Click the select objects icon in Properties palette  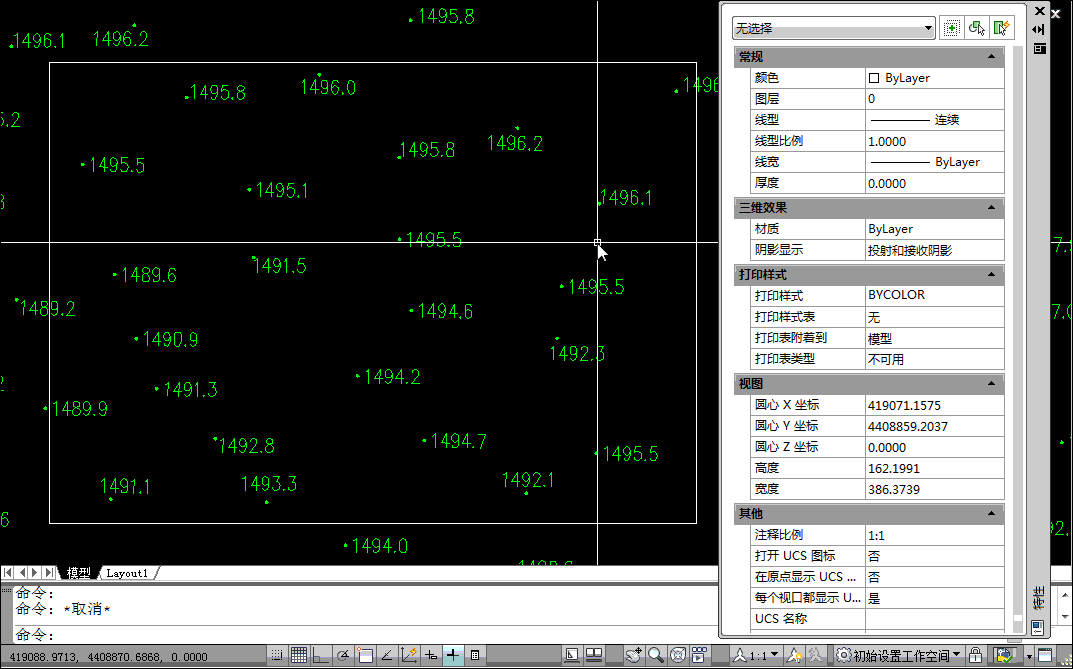976,27
